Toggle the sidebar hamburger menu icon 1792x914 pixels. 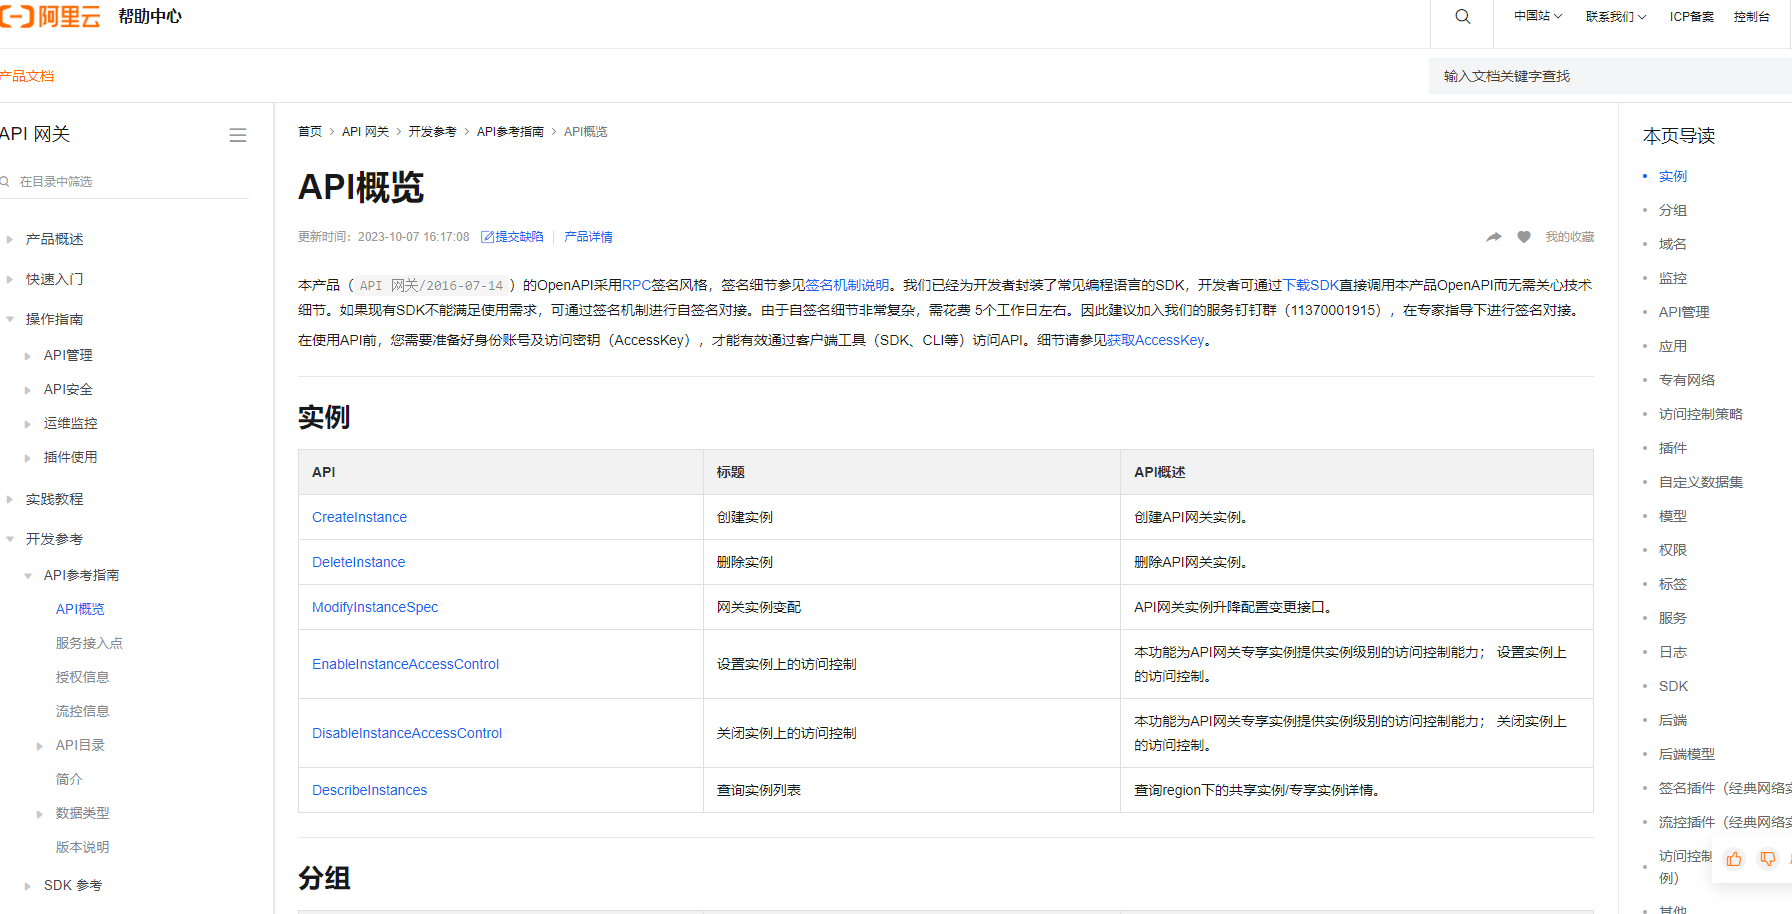238,135
